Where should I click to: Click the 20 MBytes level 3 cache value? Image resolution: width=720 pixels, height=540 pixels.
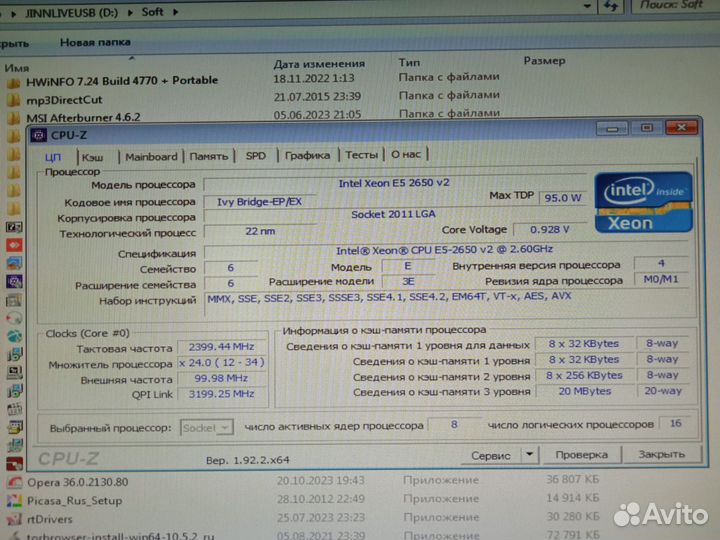click(585, 391)
